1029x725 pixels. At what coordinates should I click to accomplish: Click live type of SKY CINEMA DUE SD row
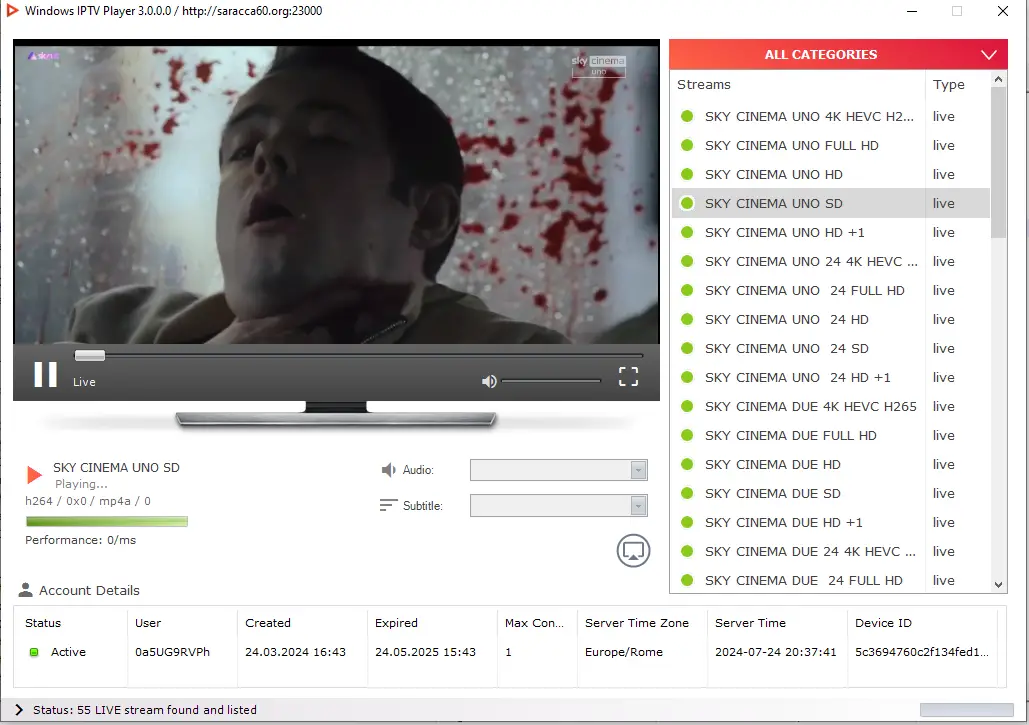[x=944, y=493]
